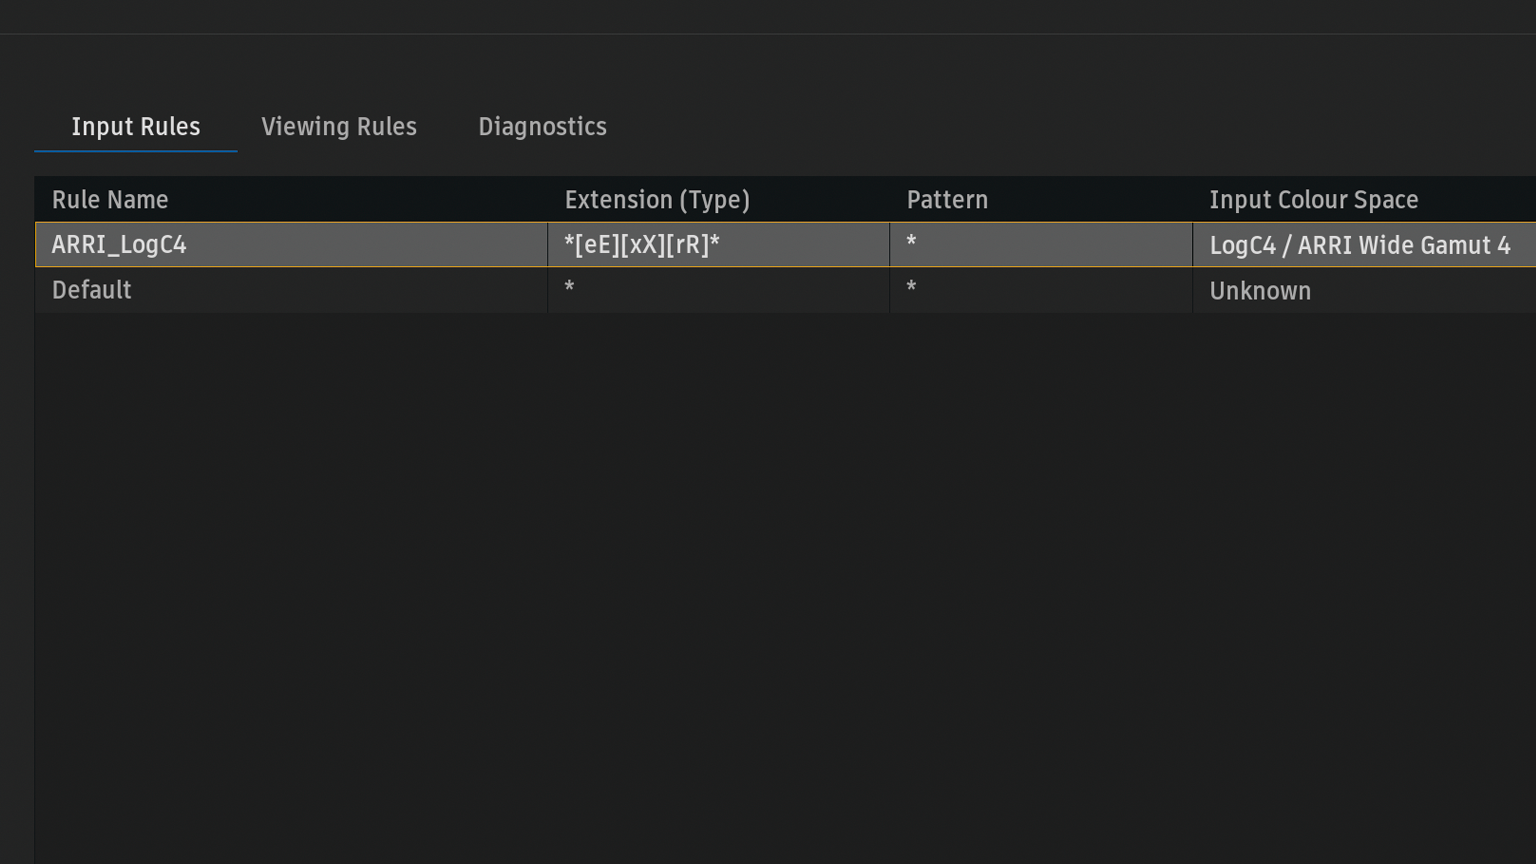Click divider between Extension and Pattern headers
The height and width of the screenshot is (864, 1536).
(889, 200)
